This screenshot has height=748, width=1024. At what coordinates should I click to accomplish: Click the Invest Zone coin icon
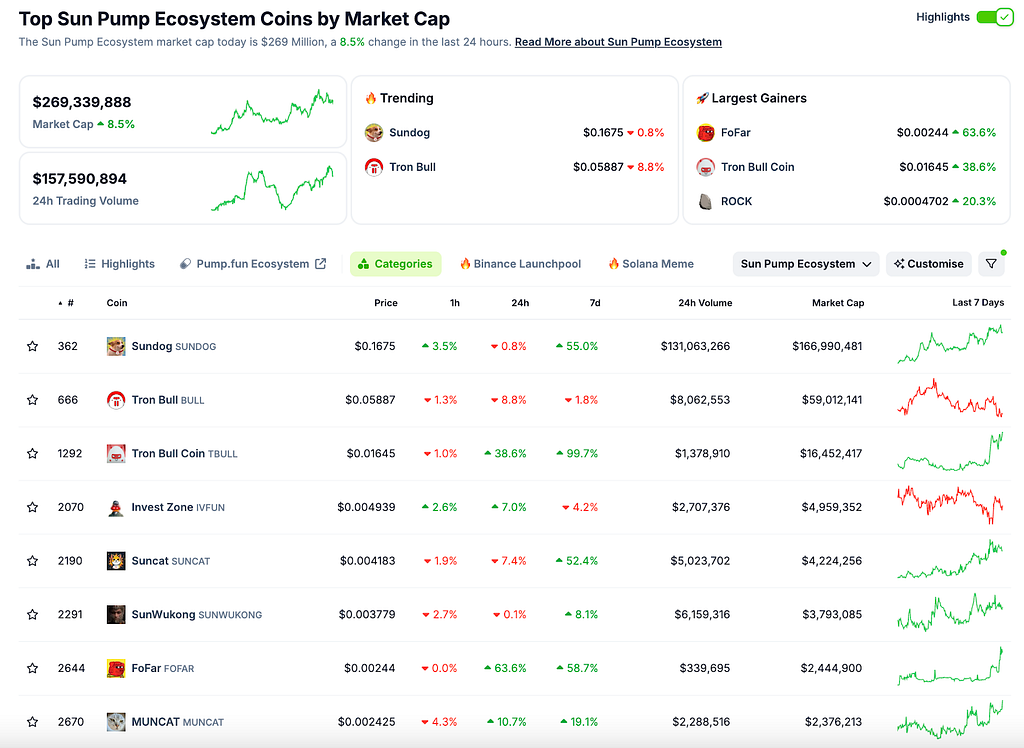[x=116, y=507]
